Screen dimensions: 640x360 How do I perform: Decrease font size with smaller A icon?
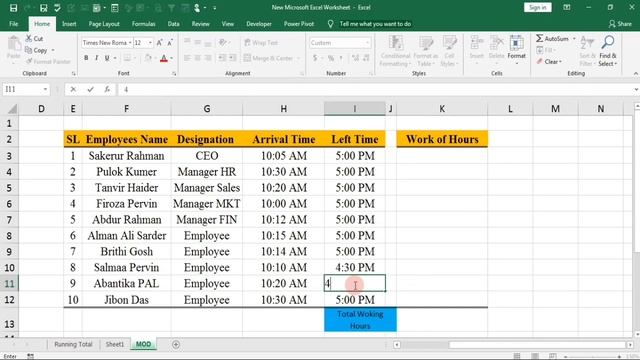170,42
